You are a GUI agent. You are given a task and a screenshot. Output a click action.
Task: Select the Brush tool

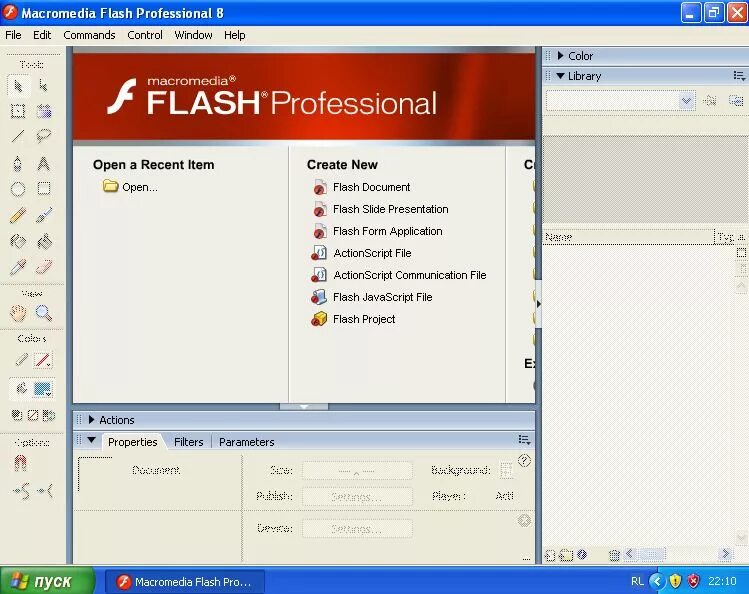point(43,216)
